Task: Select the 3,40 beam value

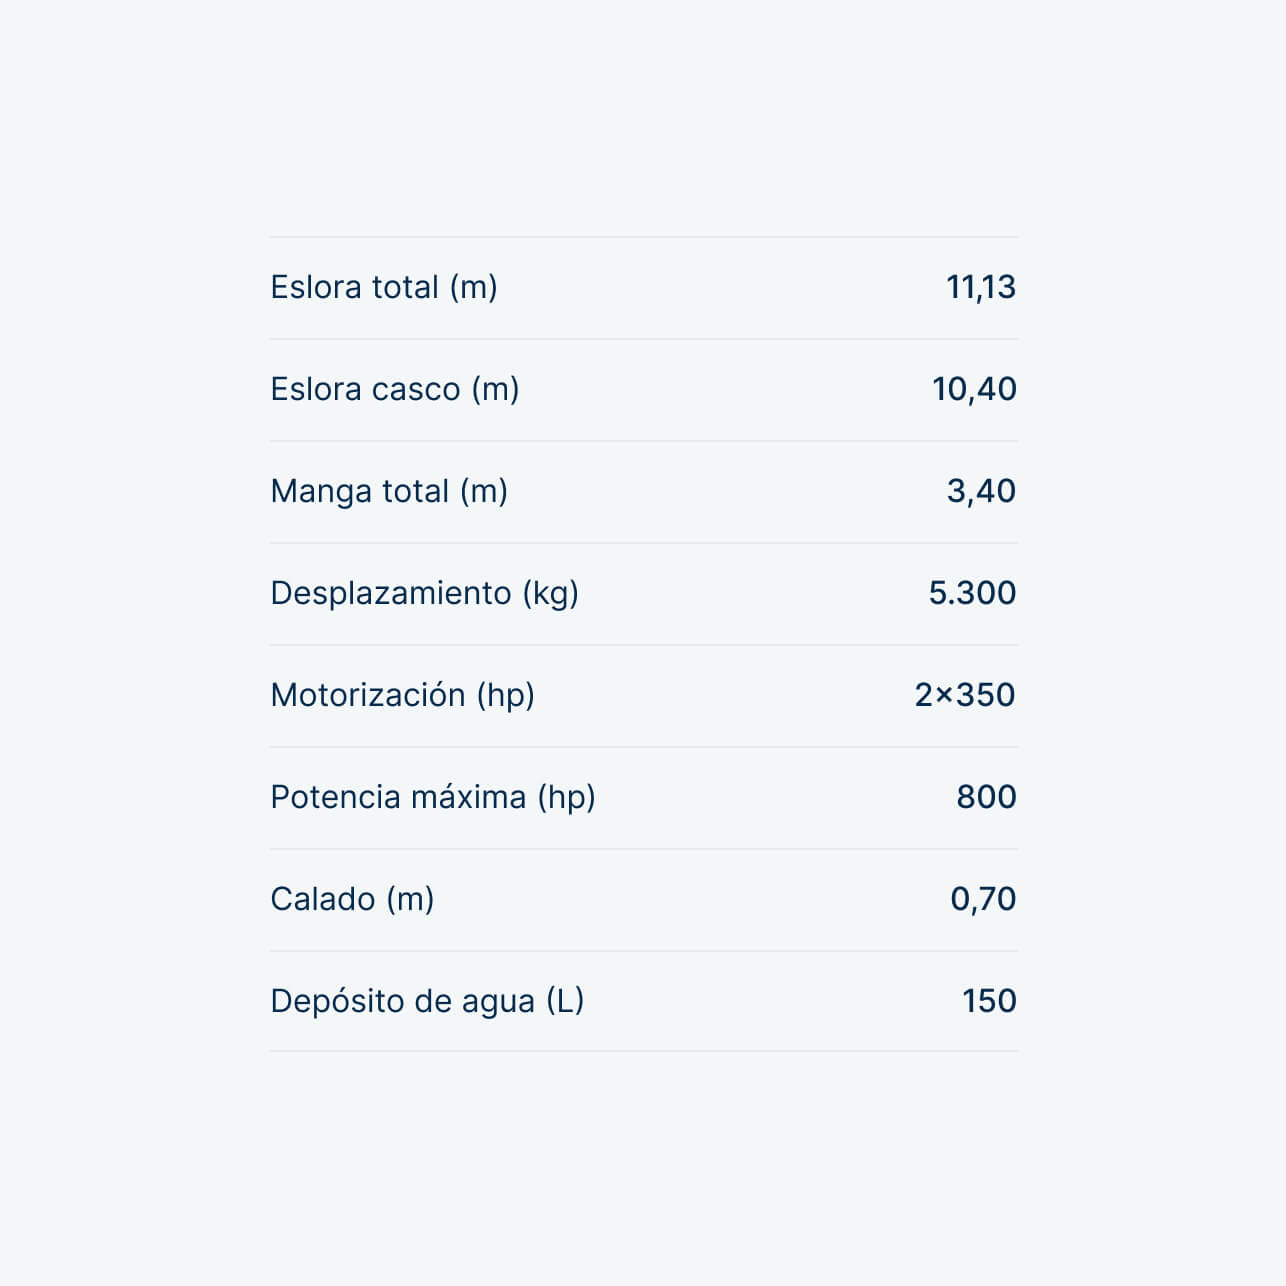Action: click(981, 492)
